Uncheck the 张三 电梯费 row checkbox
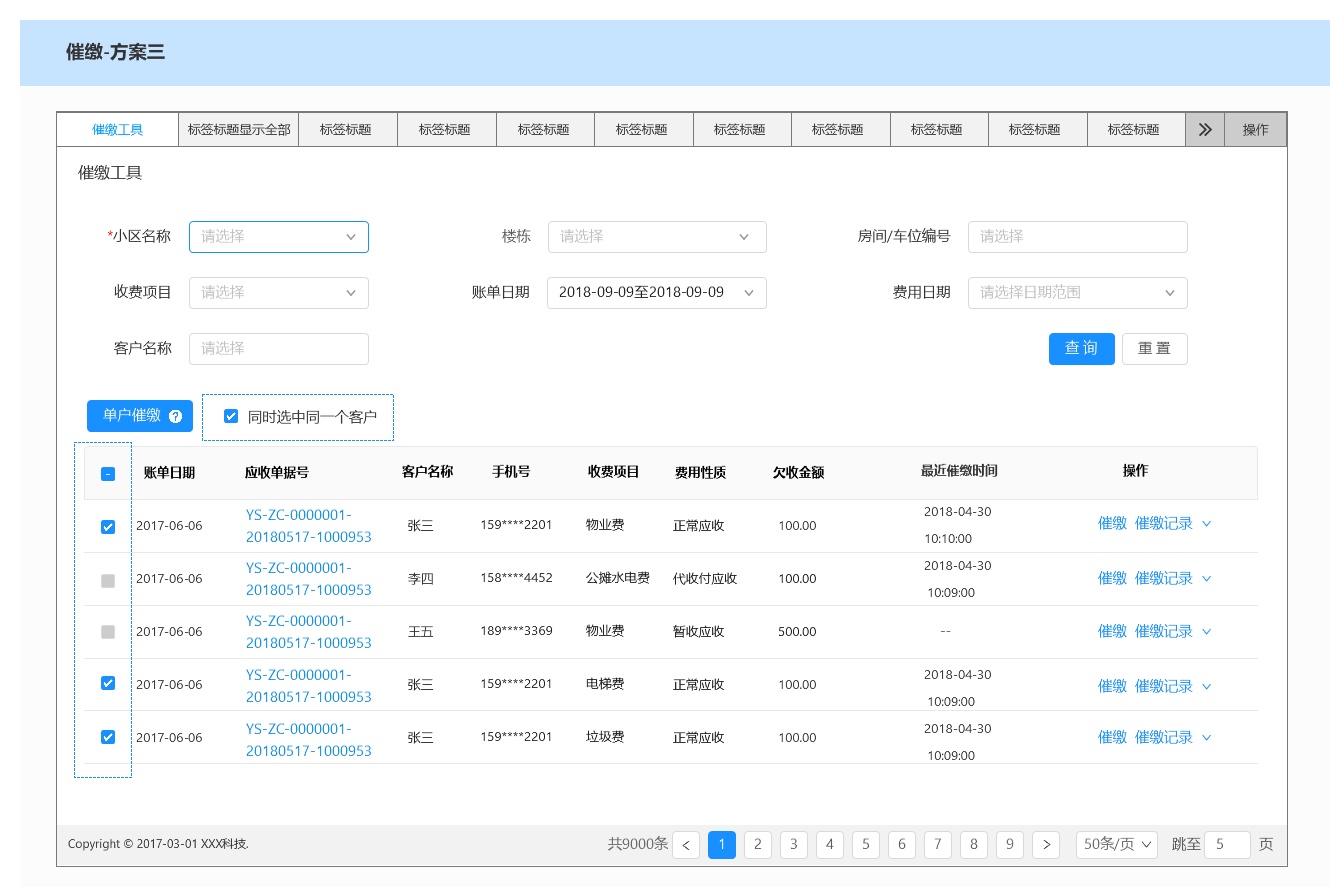This screenshot has width=1330, height=887. 108,683
